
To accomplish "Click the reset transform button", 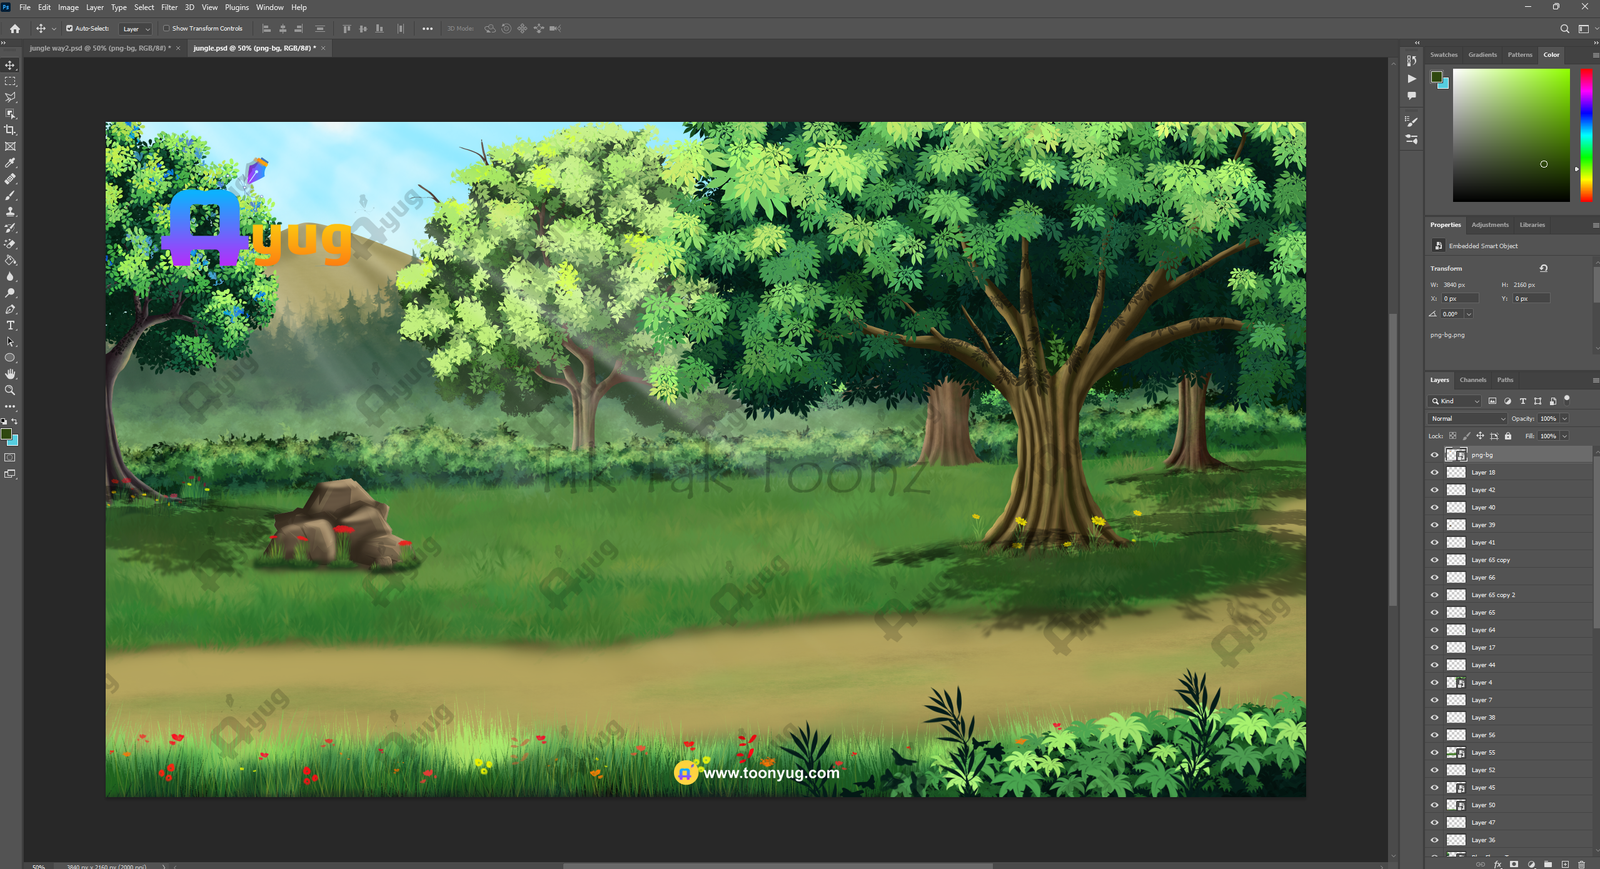I will (x=1543, y=268).
